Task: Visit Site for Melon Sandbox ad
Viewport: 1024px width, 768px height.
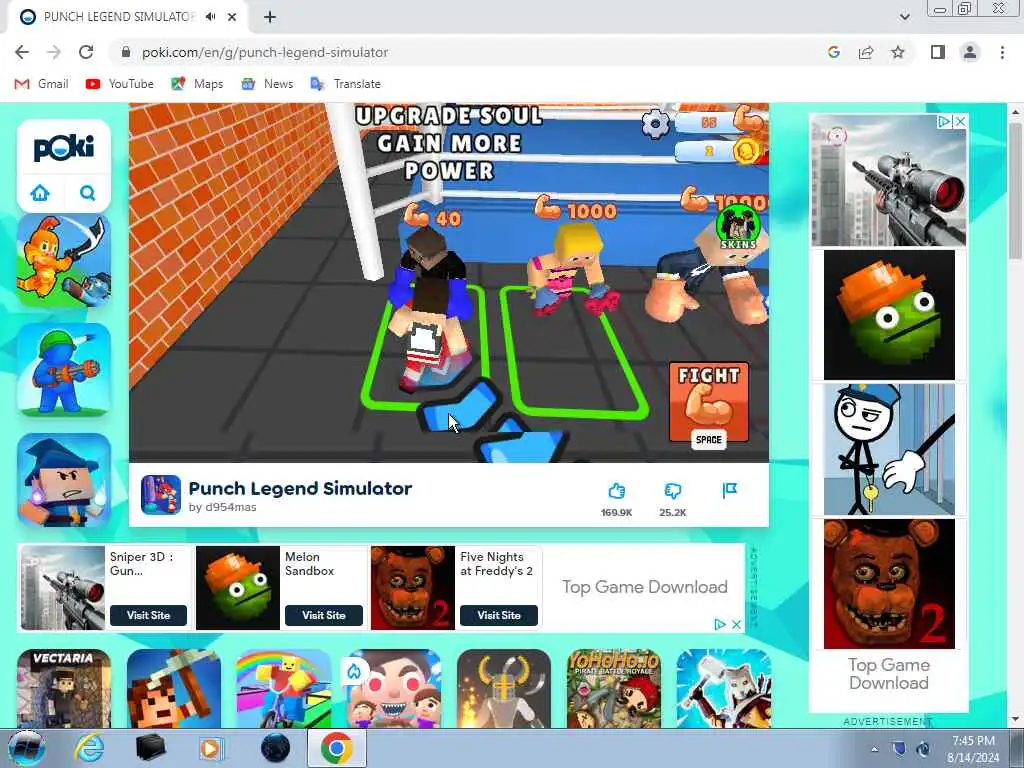Action: click(324, 615)
